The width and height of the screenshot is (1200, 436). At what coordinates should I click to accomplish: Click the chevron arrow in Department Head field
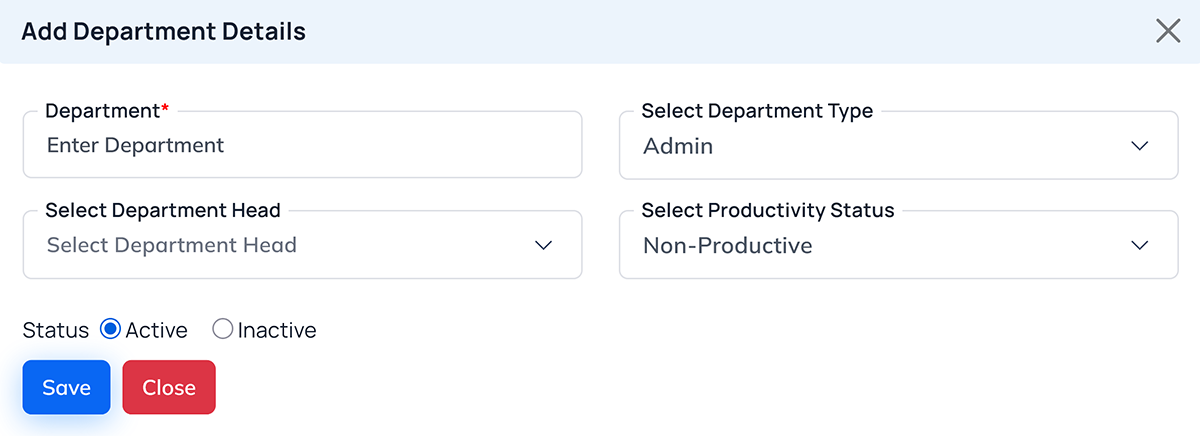(x=543, y=245)
